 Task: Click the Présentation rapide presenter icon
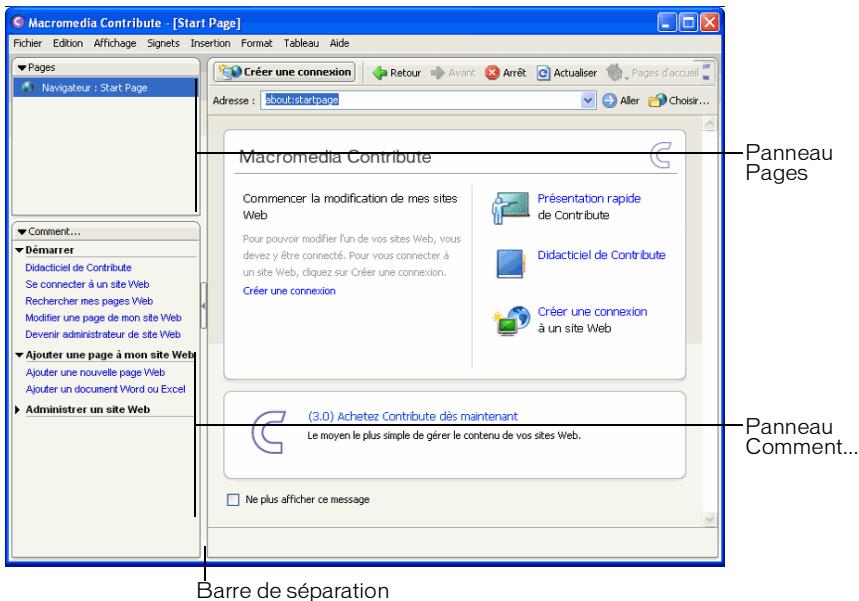tap(510, 208)
